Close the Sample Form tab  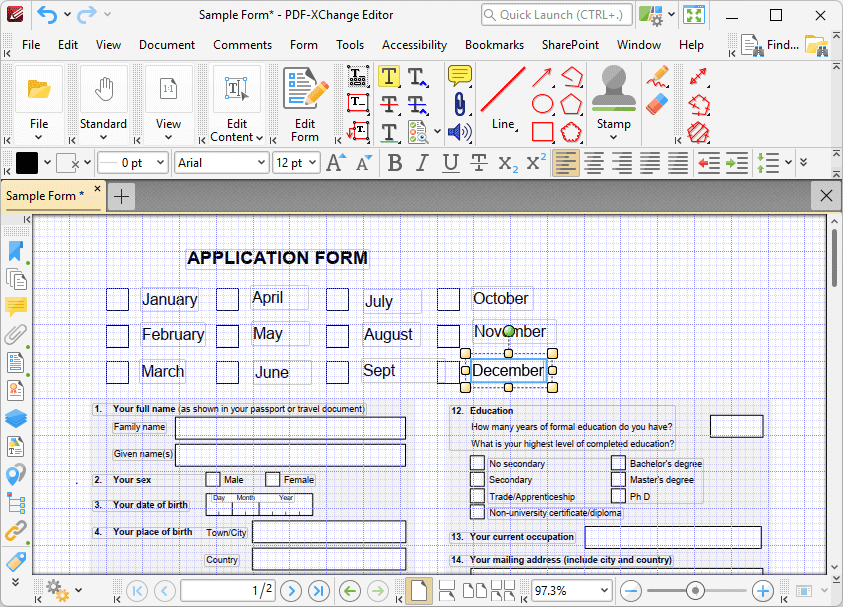coord(97,189)
